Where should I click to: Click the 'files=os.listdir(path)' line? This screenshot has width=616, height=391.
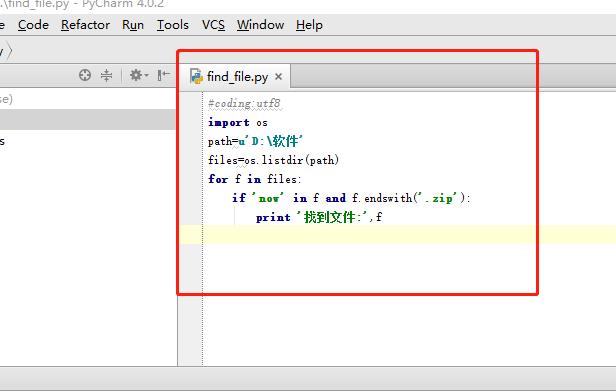coord(273,160)
